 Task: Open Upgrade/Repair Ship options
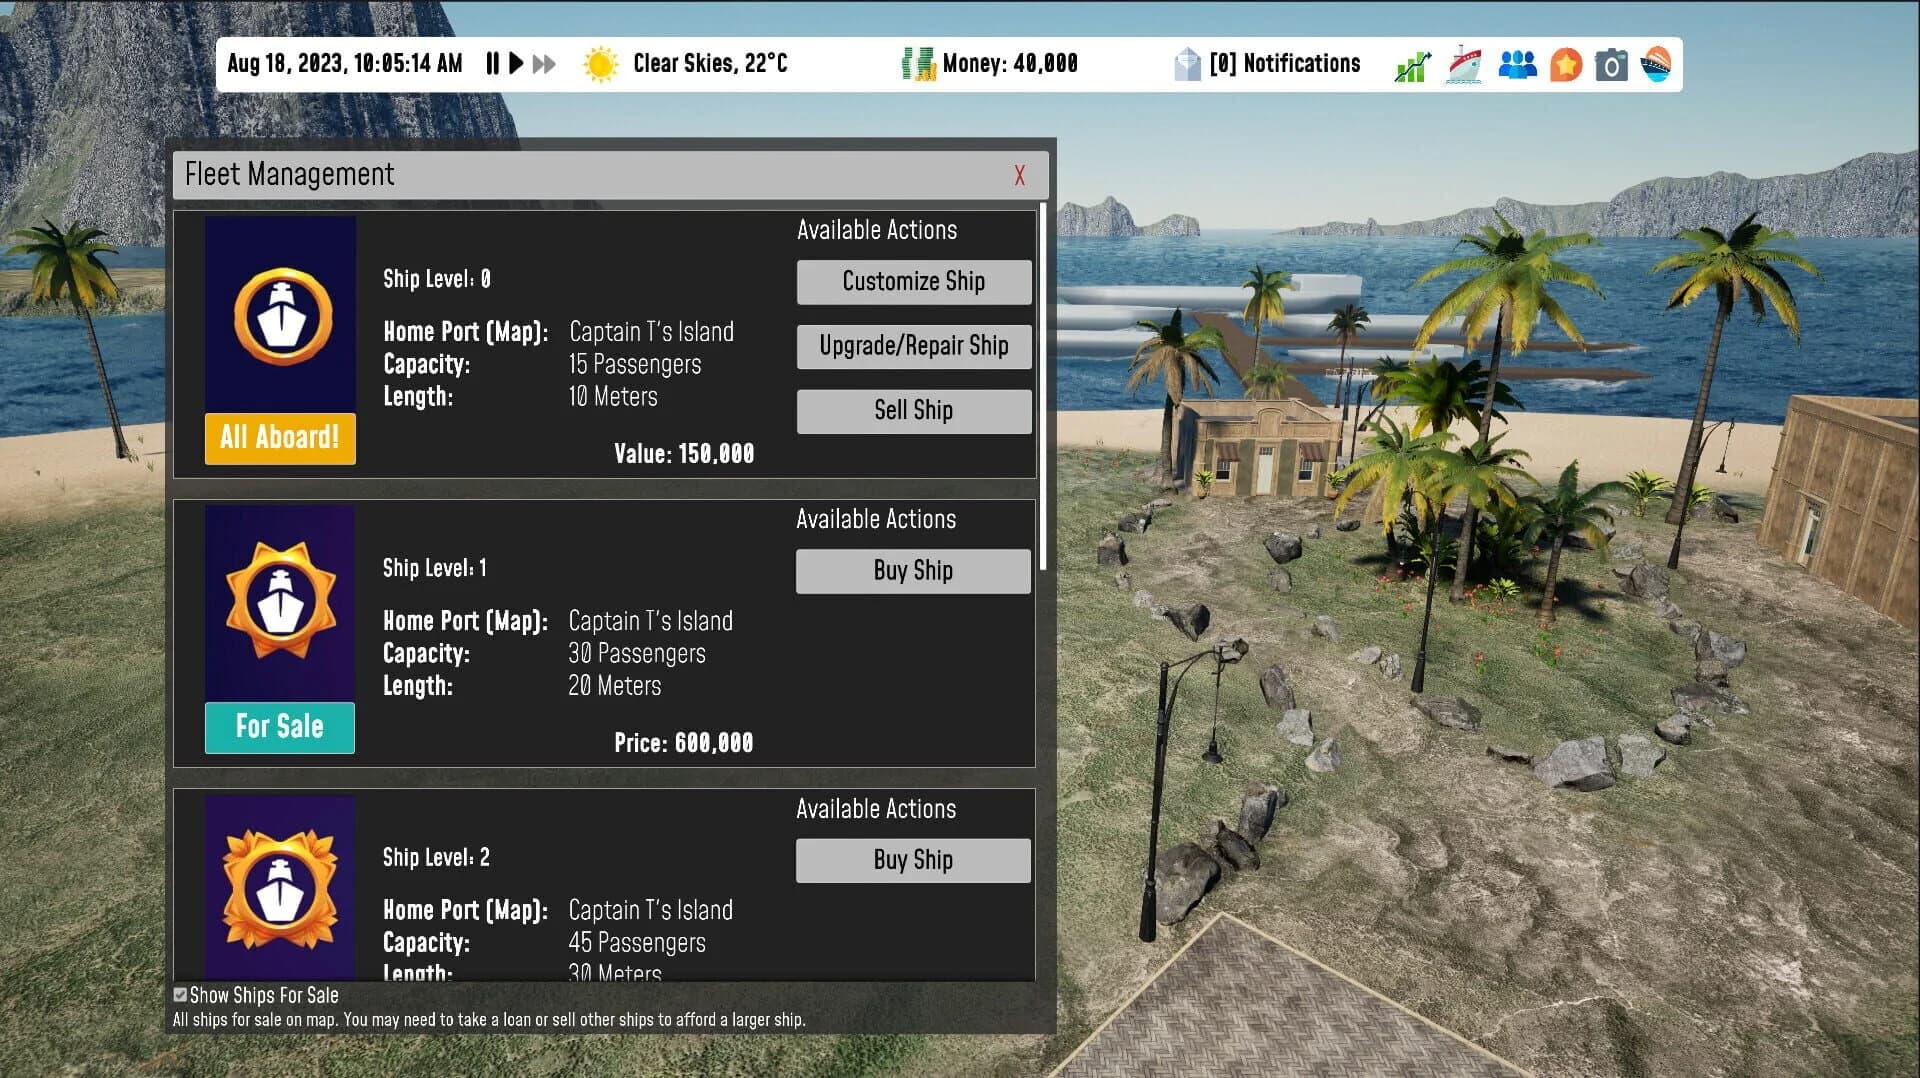click(x=913, y=346)
